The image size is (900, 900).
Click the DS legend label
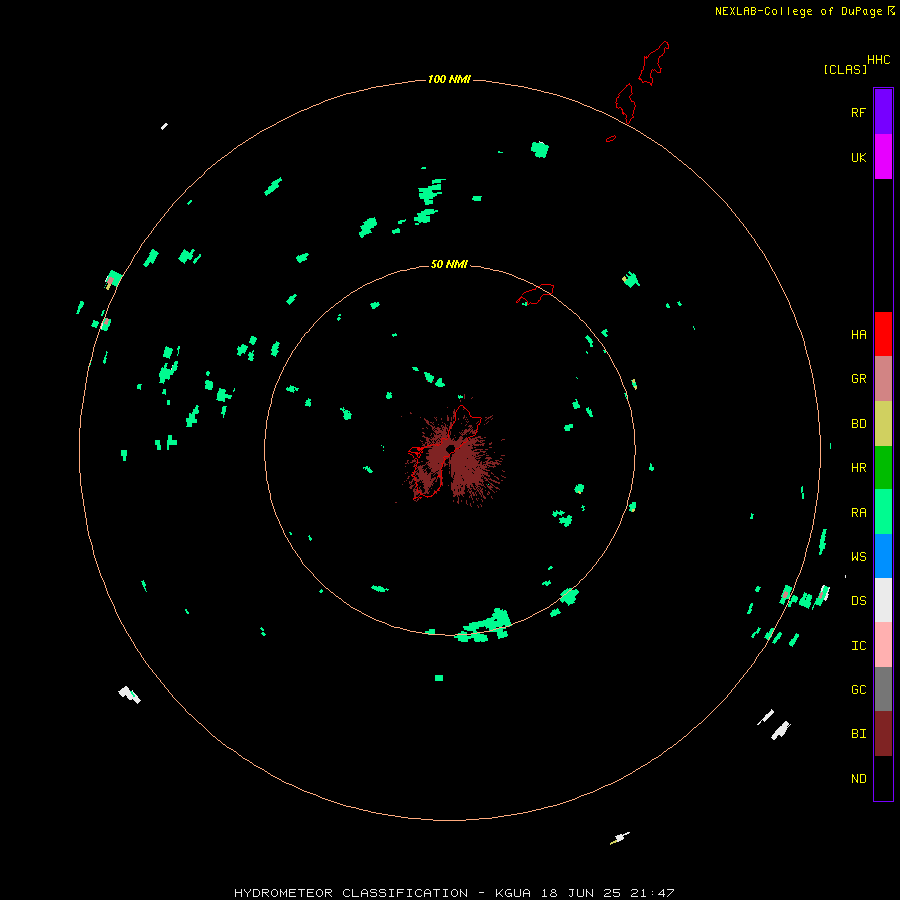coord(858,600)
